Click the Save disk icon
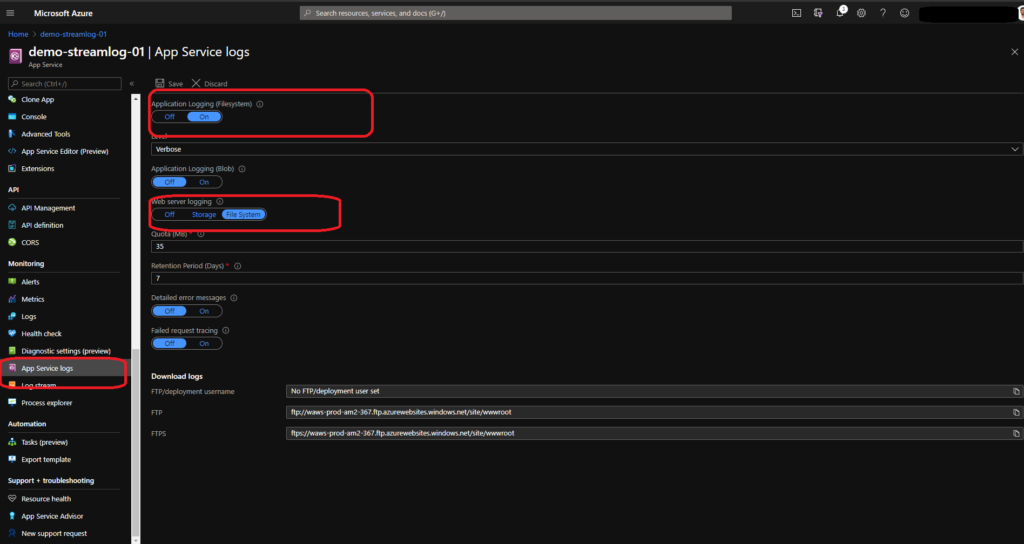1024x544 pixels. [160, 84]
